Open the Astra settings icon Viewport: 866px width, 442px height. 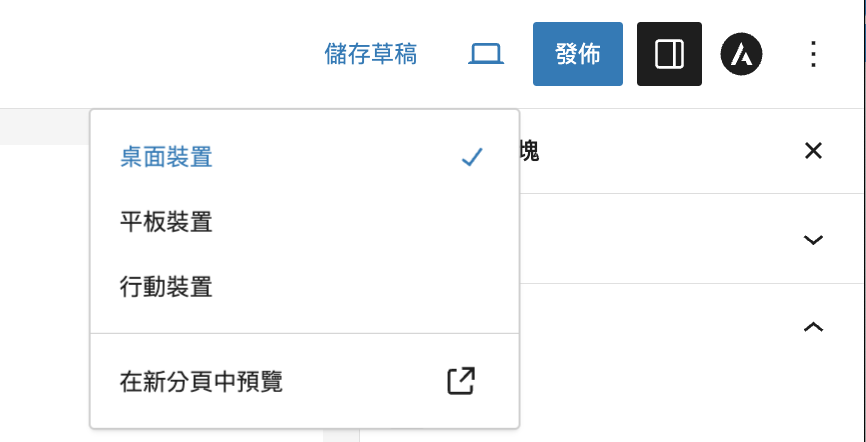point(741,54)
